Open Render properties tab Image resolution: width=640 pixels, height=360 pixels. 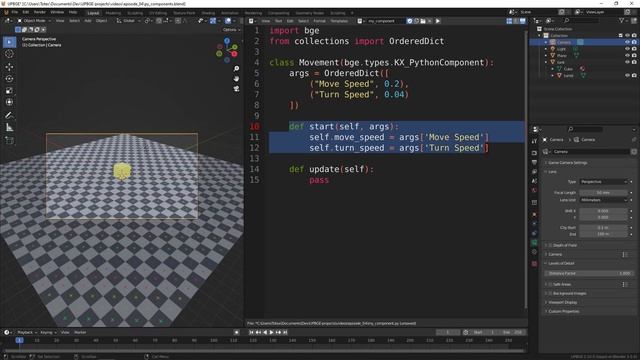point(534,152)
